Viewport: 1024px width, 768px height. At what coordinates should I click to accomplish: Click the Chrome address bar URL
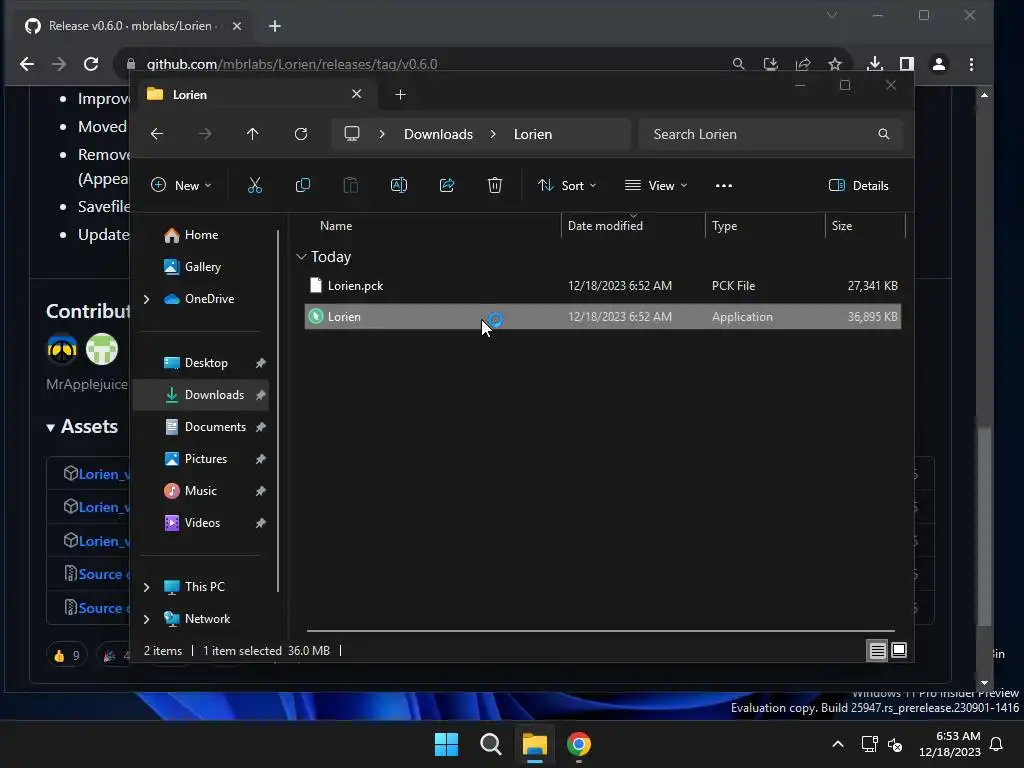[292, 64]
